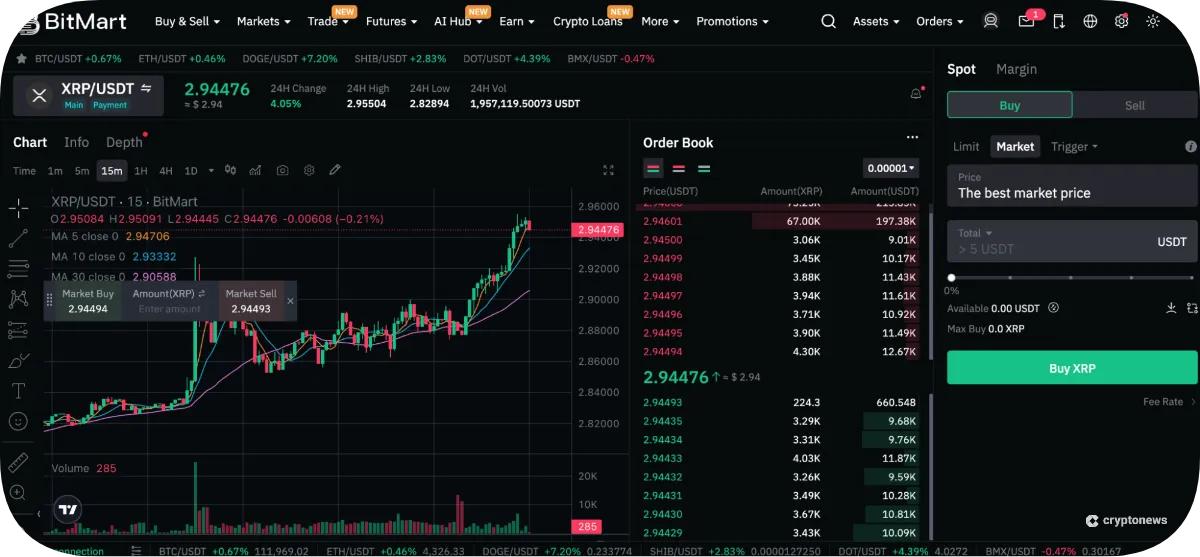Viewport: 1200px width, 557px height.
Task: Open chart settings gear icon
Action: click(x=309, y=170)
